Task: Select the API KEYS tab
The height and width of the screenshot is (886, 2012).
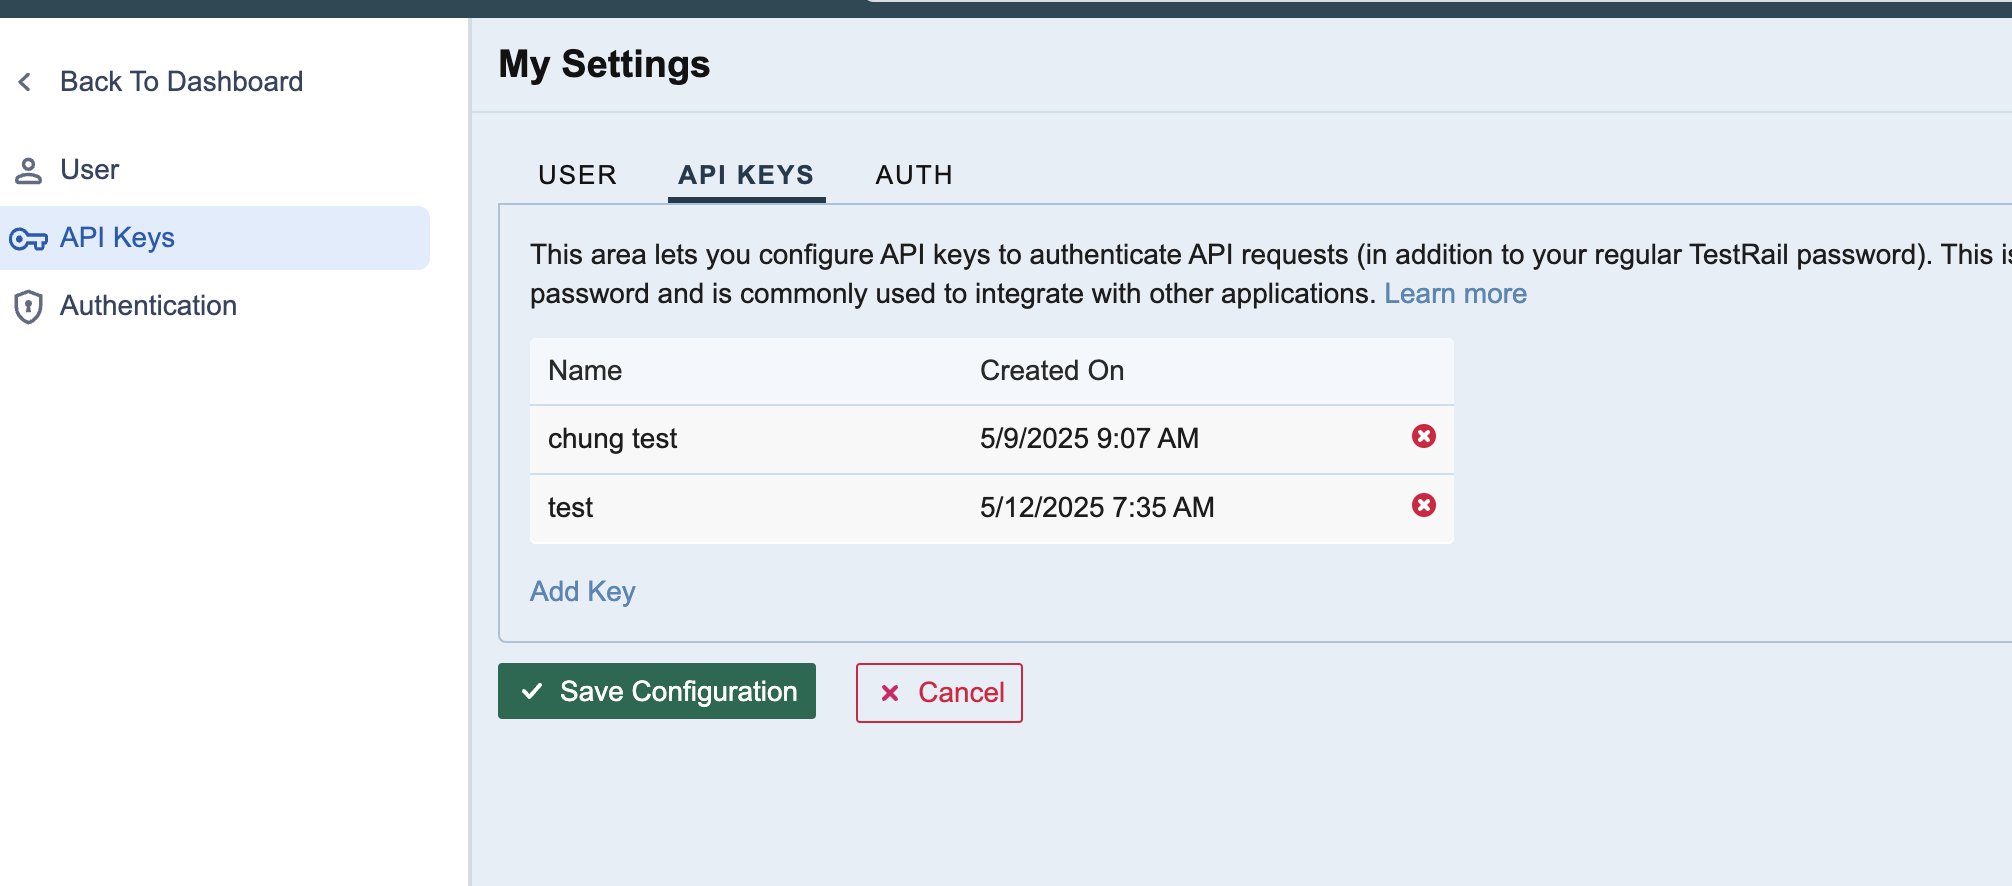Action: click(x=746, y=175)
